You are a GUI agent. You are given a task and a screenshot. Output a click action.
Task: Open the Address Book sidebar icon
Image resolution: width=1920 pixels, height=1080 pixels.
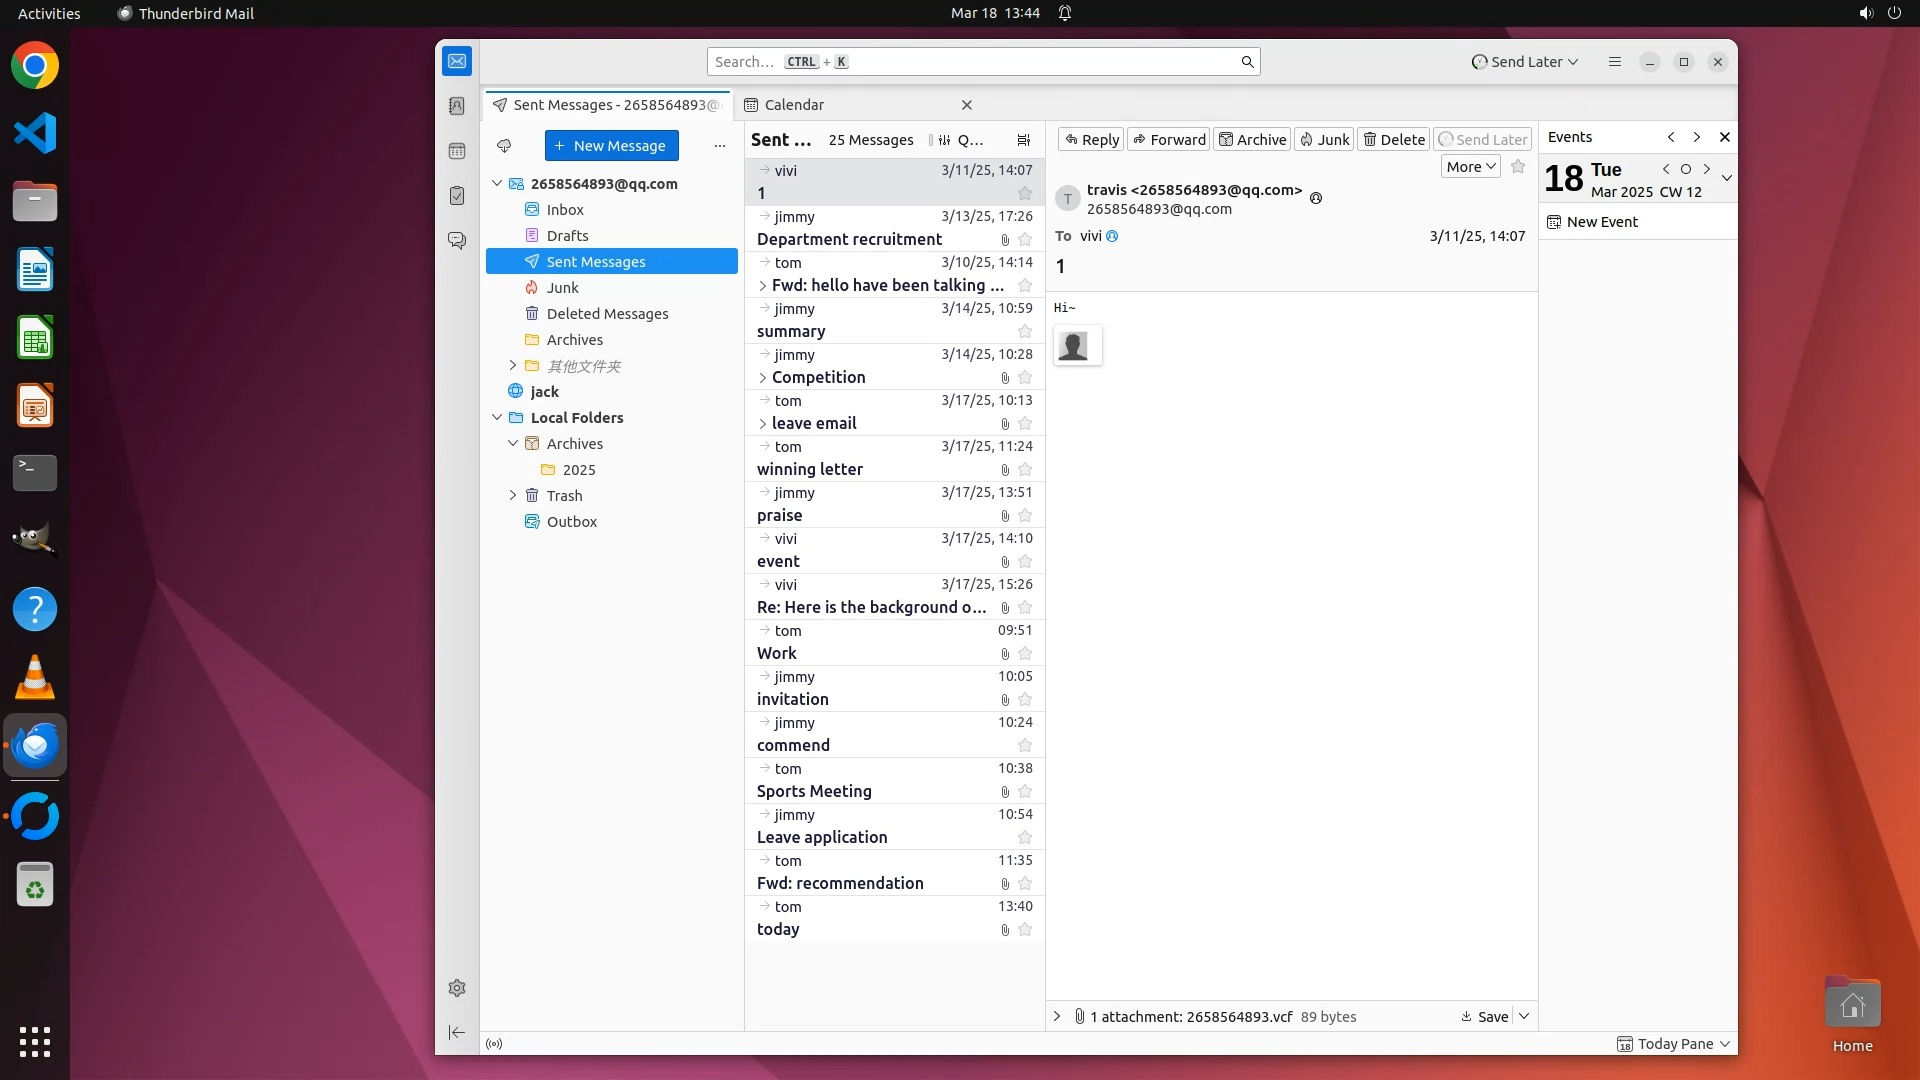pyautogui.click(x=457, y=106)
